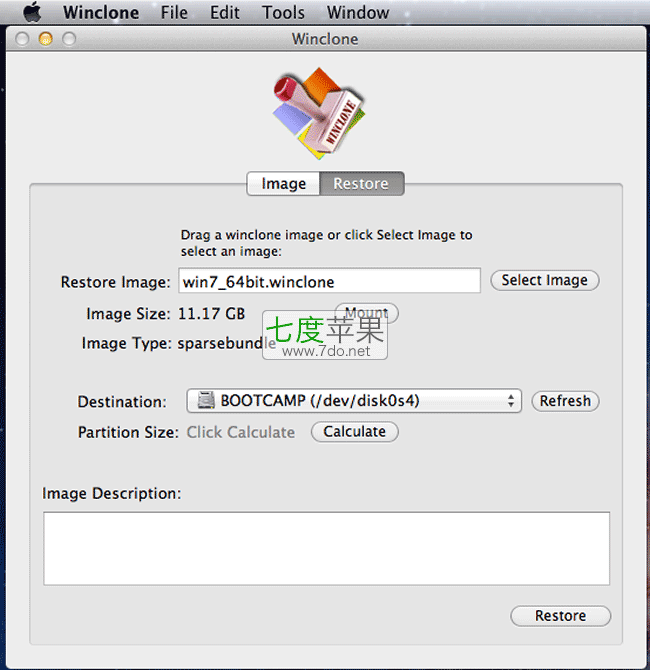Click the Winclone stamp logo
The height and width of the screenshot is (670, 650).
[319, 113]
